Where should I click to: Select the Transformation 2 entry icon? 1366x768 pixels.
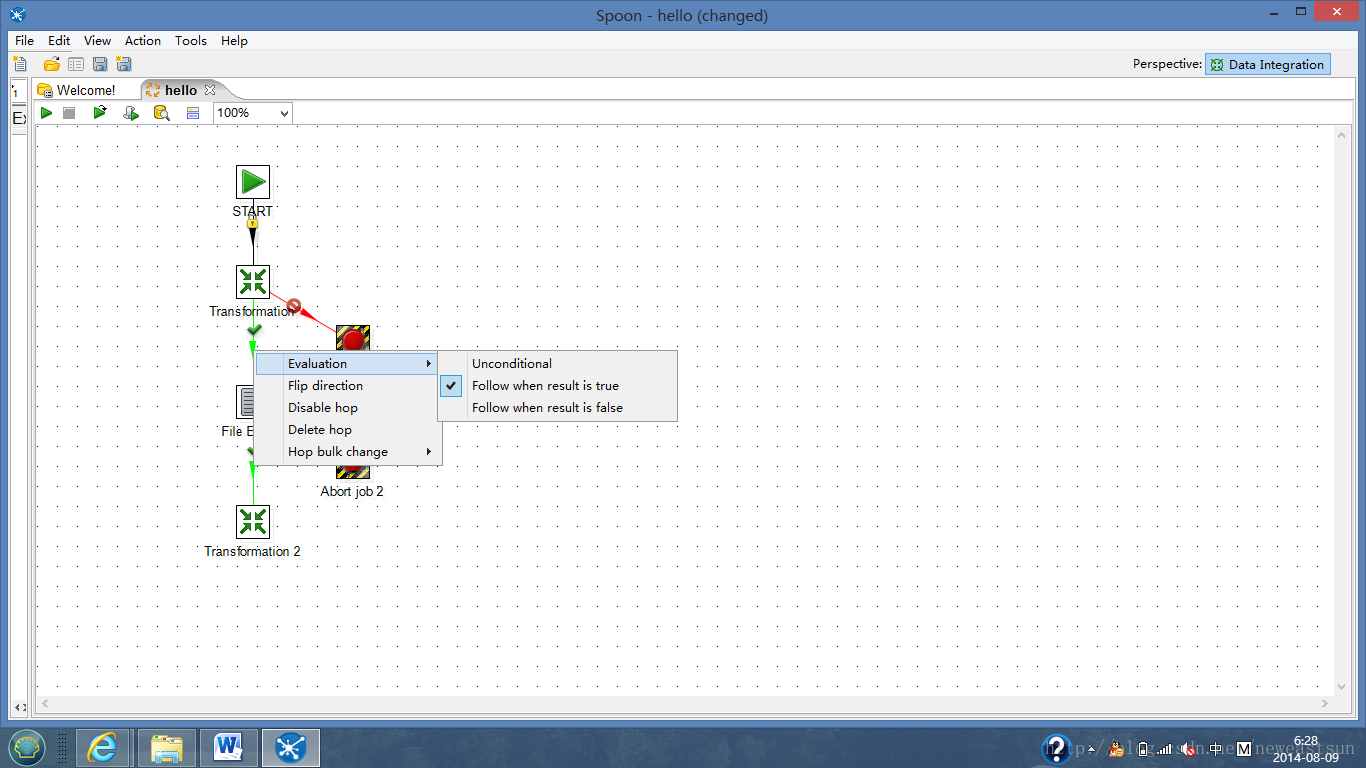point(253,522)
